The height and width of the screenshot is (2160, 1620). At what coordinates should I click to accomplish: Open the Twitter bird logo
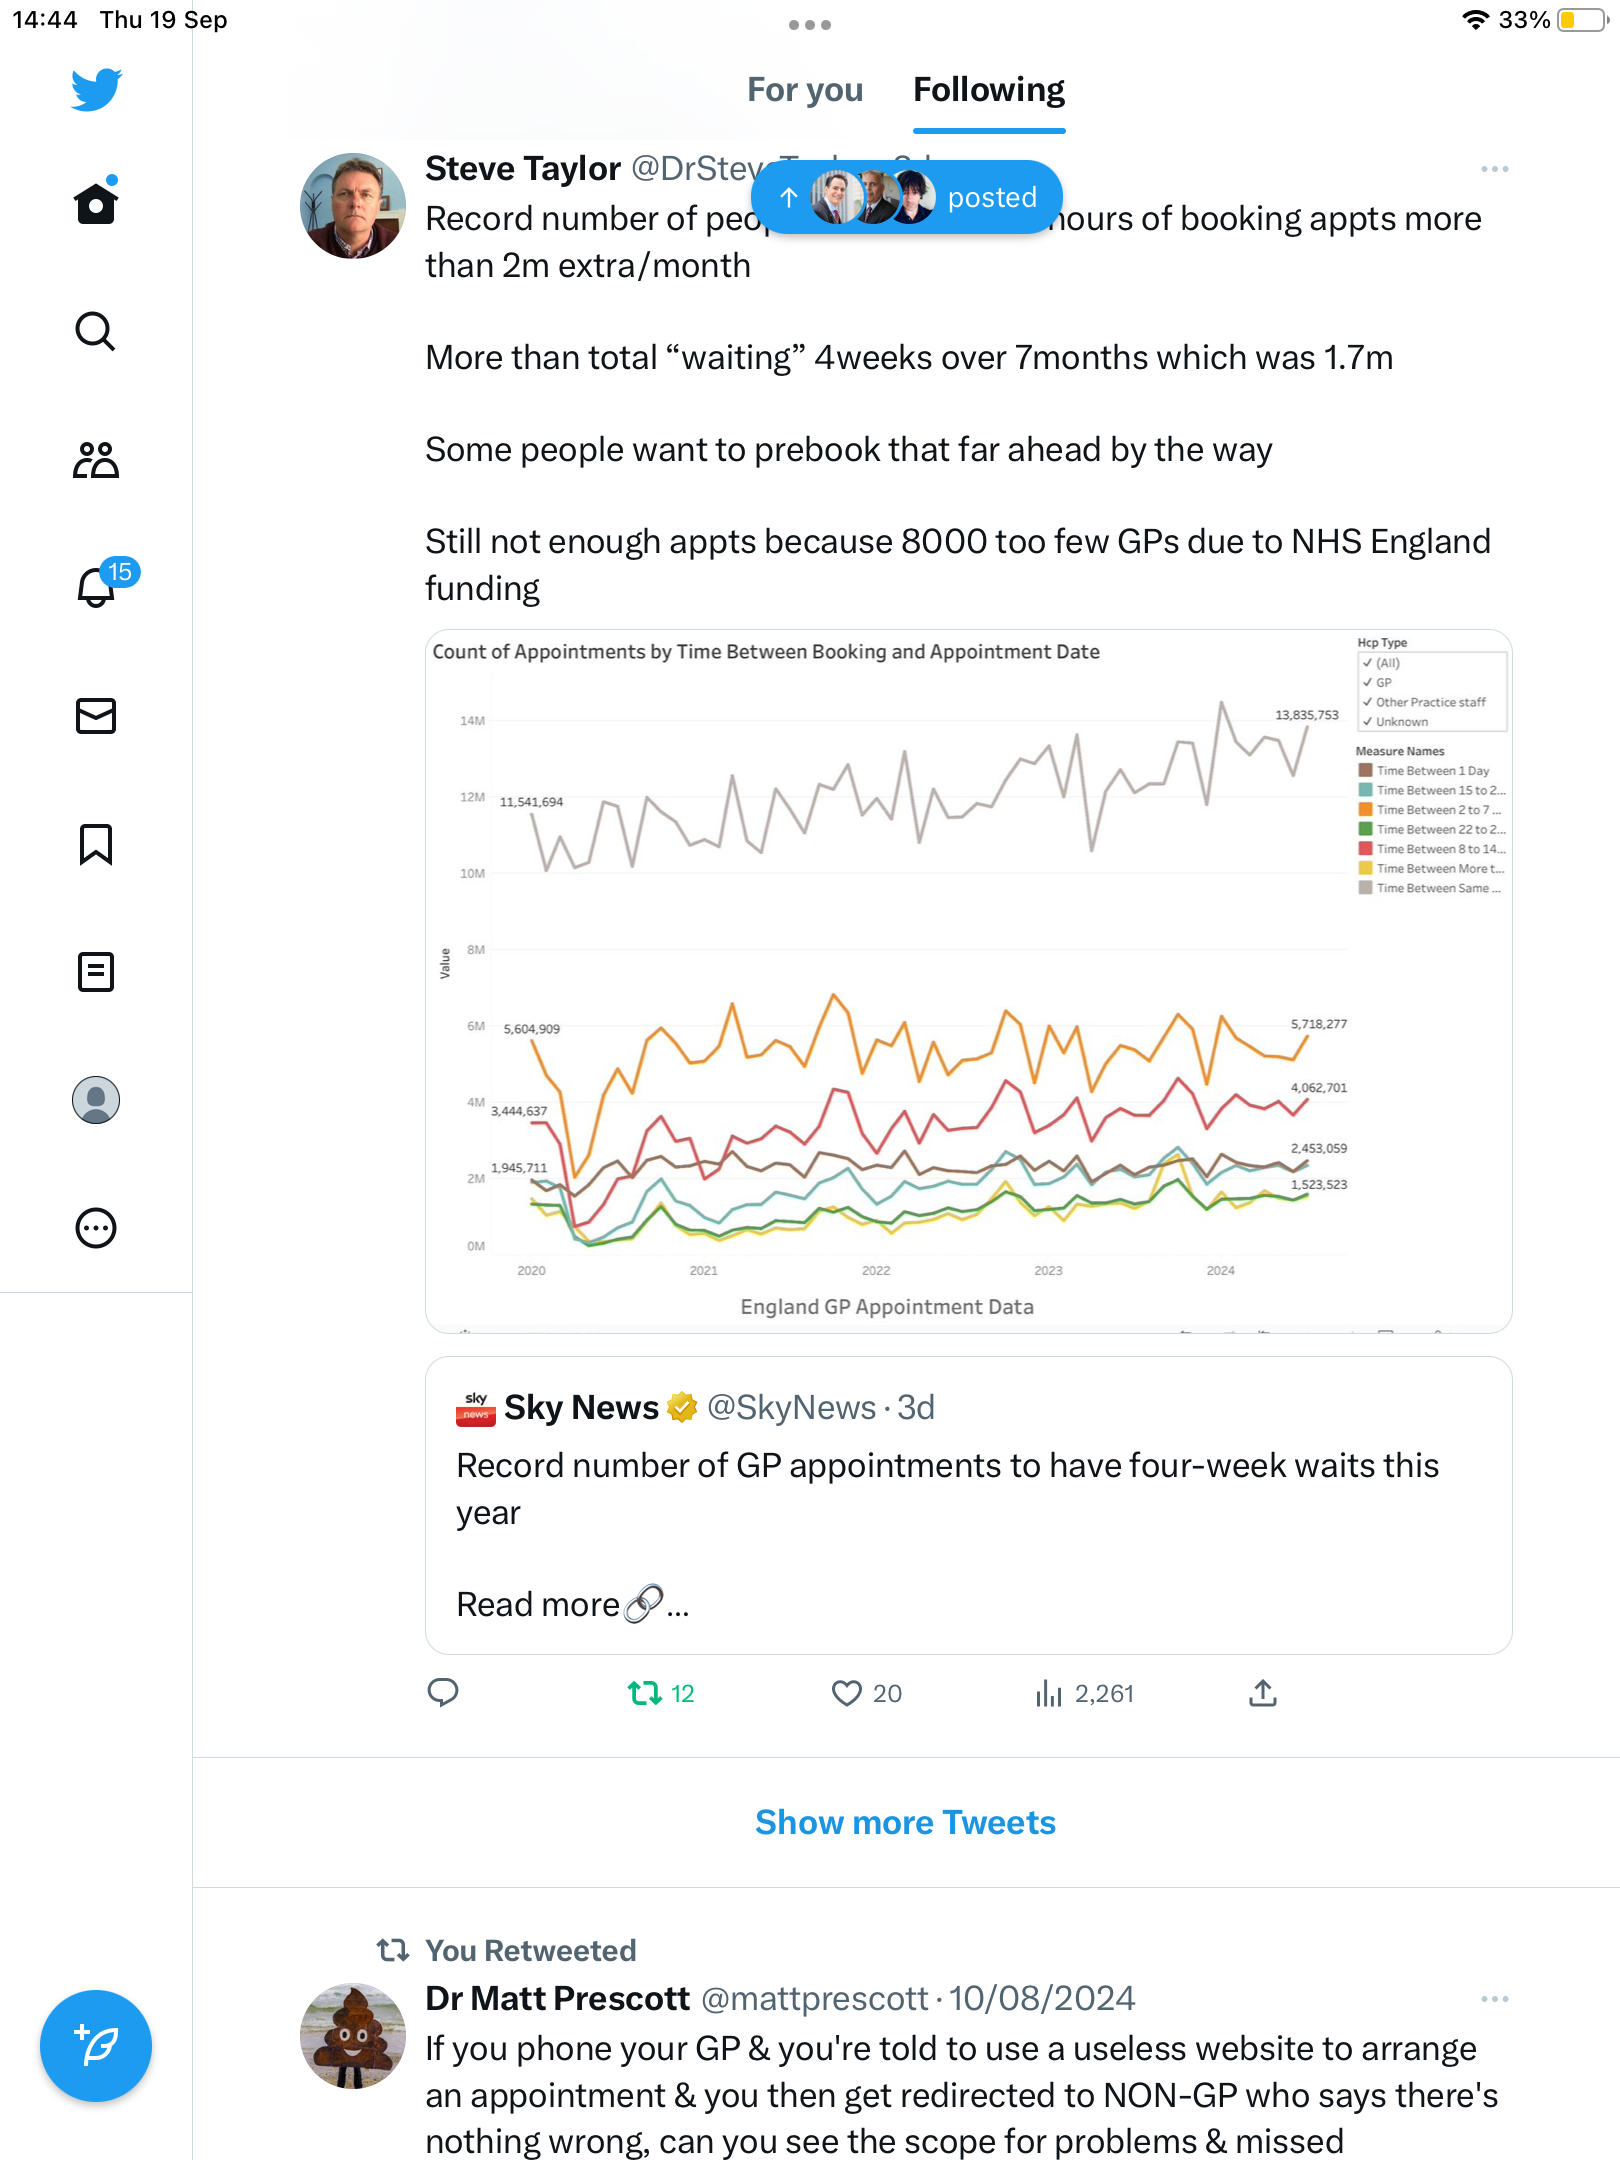click(x=96, y=90)
